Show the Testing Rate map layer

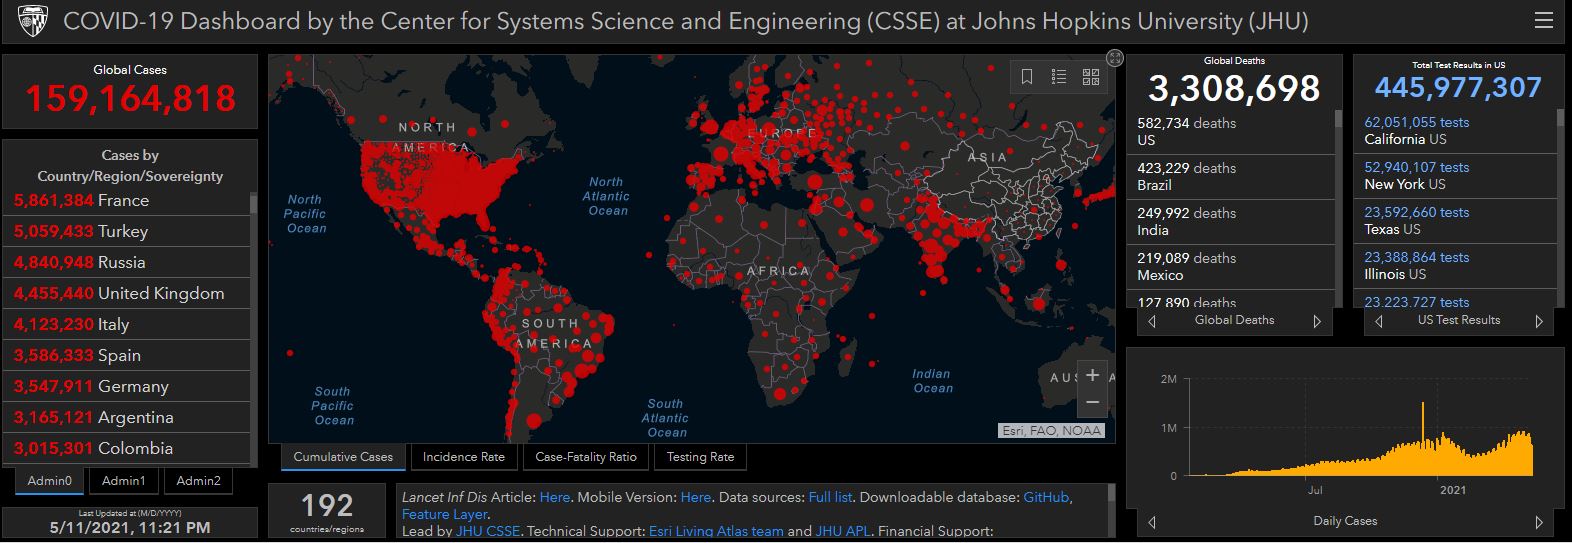point(700,457)
